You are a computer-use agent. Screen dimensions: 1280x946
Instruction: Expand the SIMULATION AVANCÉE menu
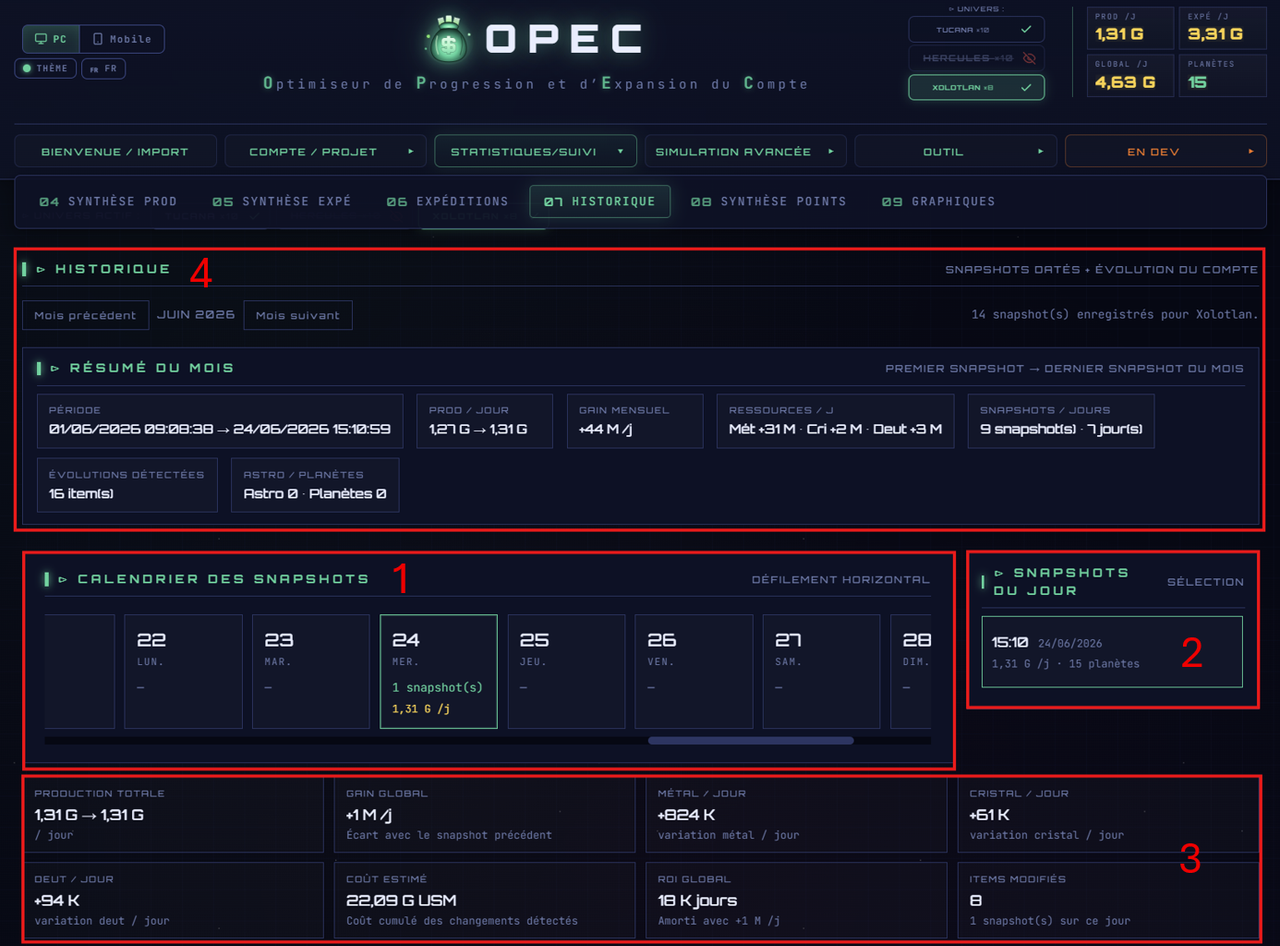(745, 151)
